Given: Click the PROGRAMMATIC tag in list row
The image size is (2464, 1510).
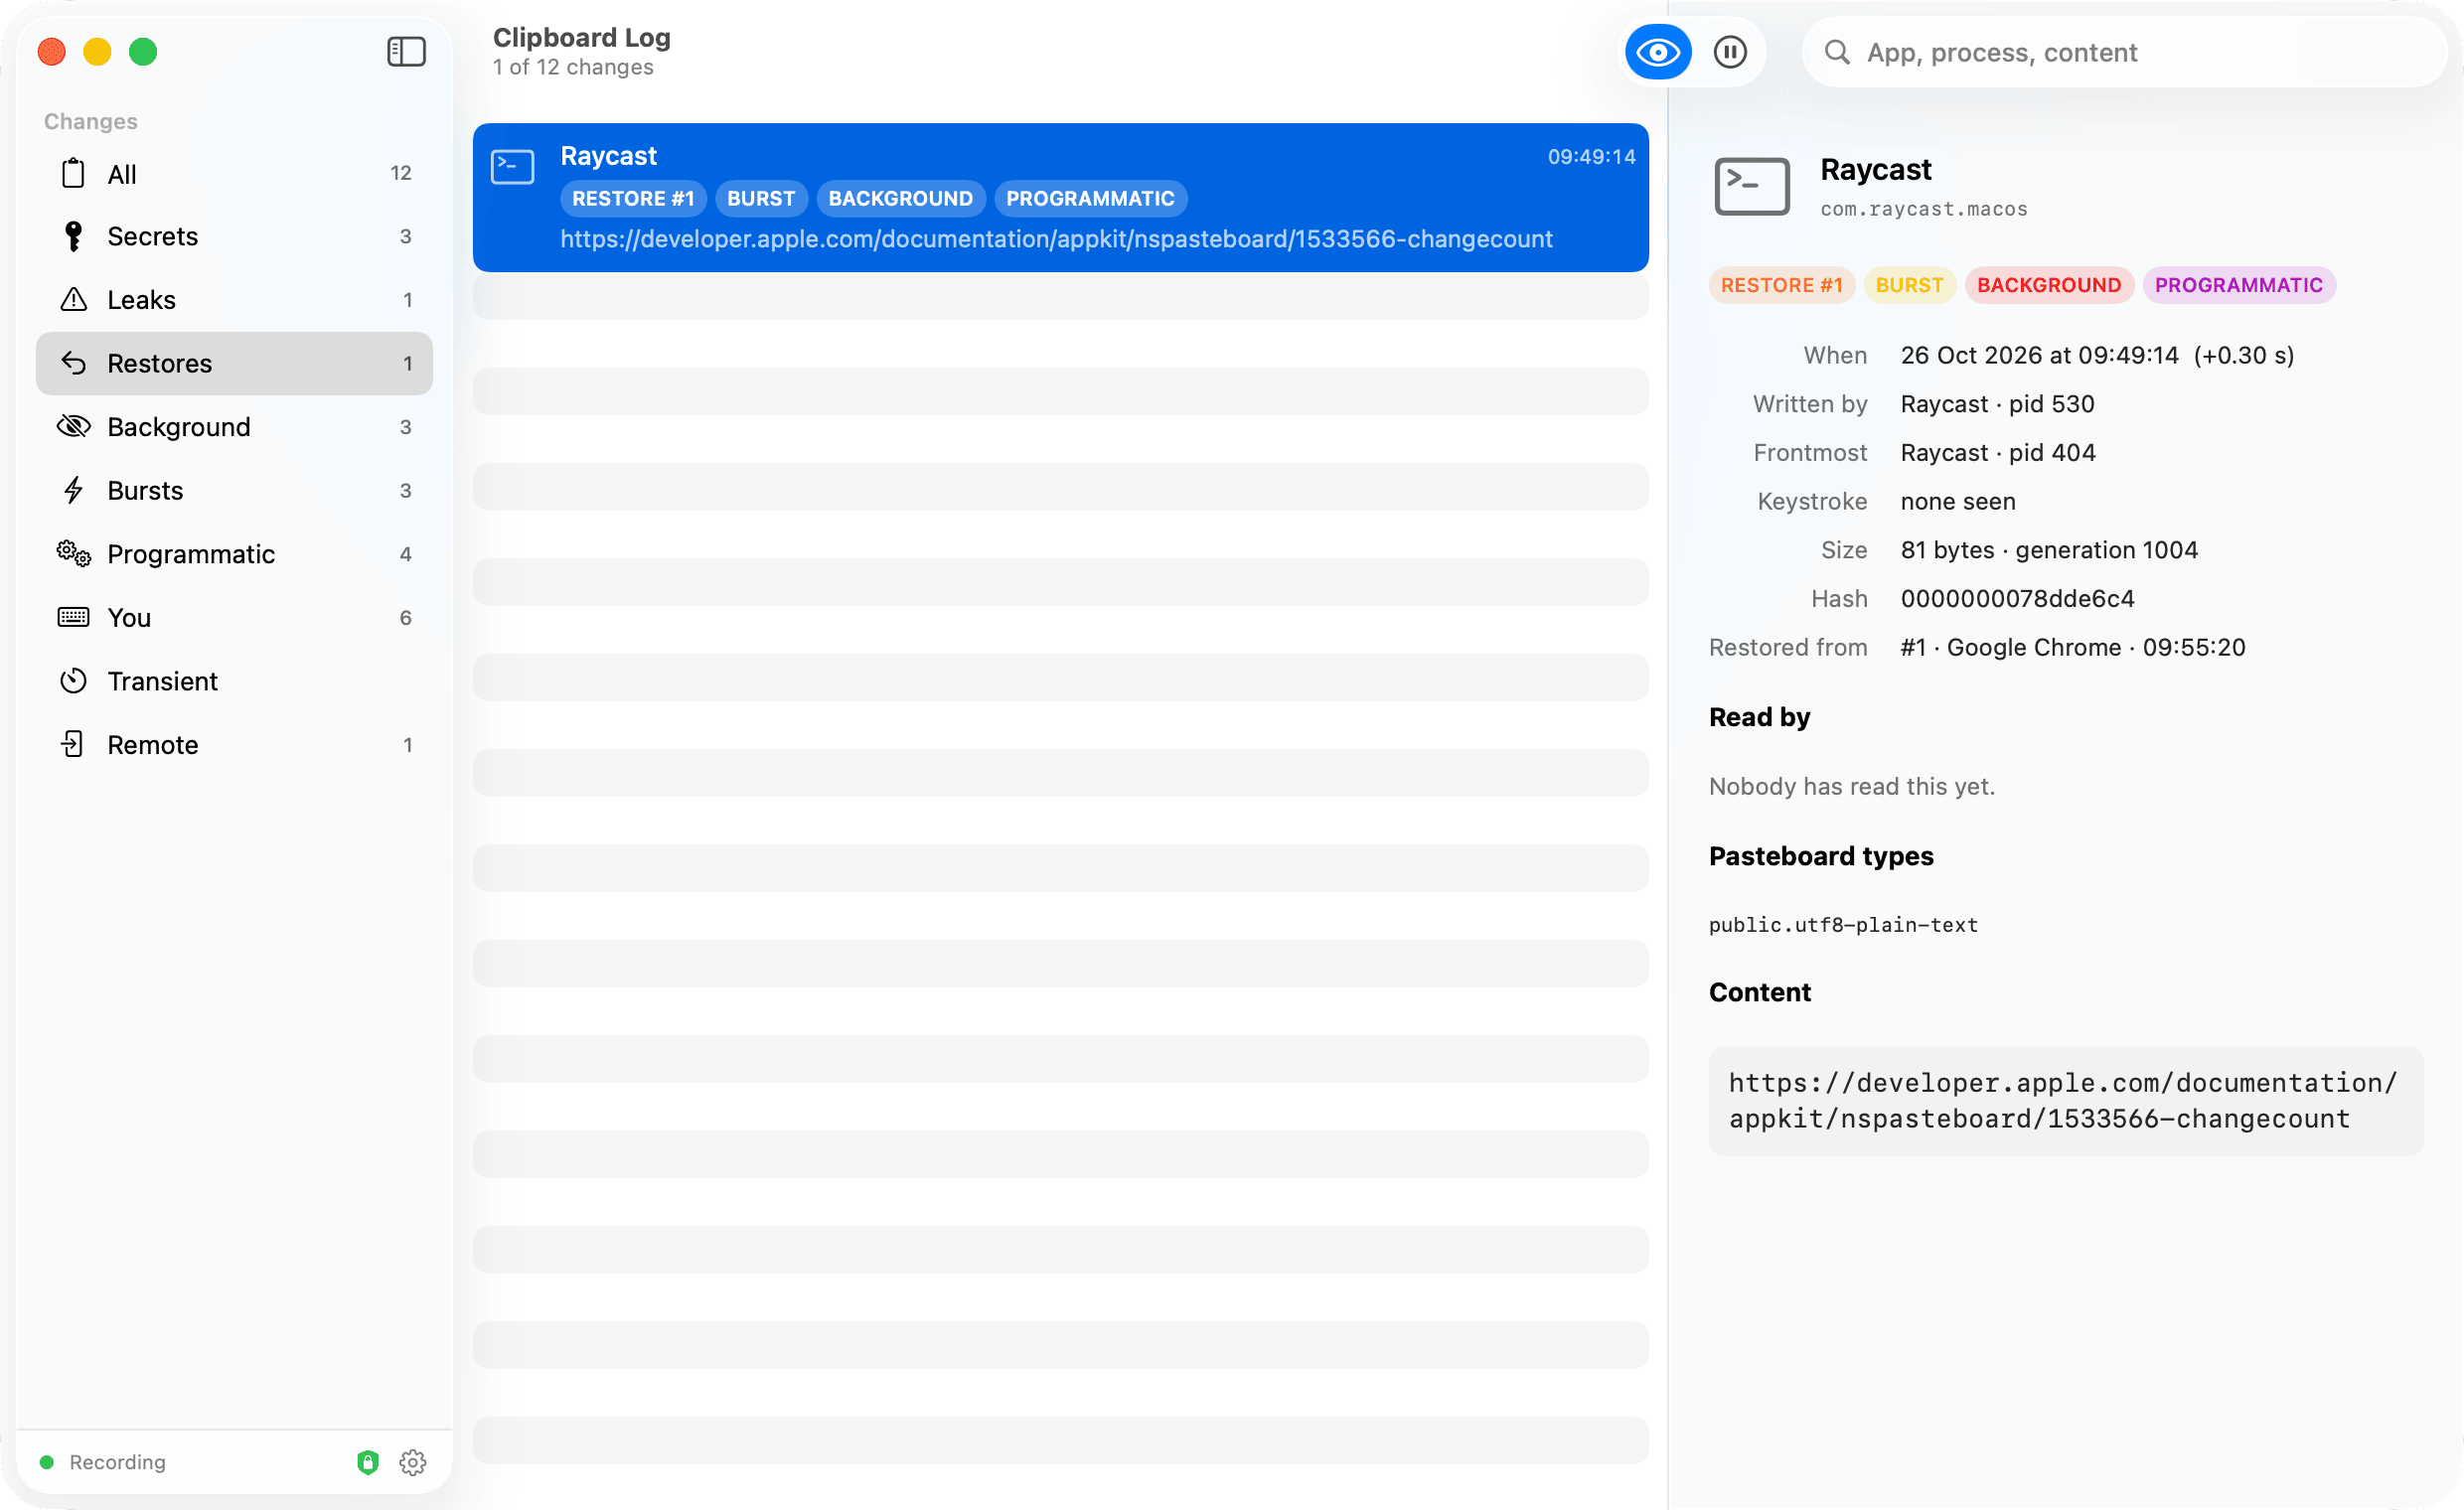Looking at the screenshot, I should coord(1090,198).
